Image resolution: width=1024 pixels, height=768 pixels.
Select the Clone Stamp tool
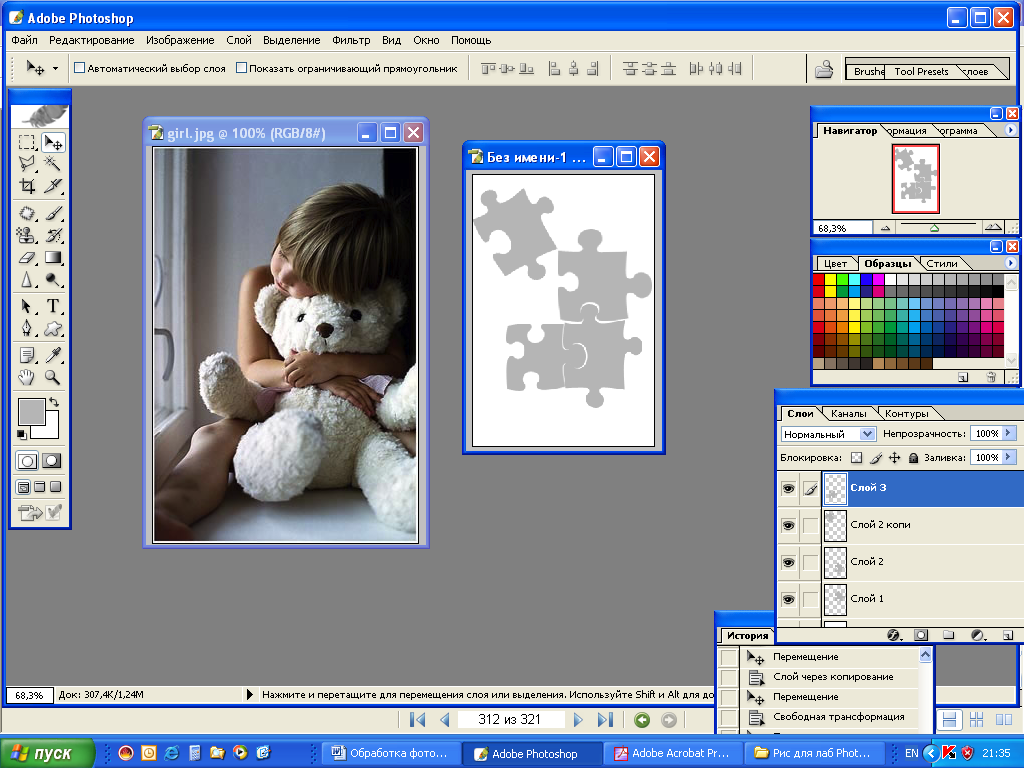tap(27, 235)
